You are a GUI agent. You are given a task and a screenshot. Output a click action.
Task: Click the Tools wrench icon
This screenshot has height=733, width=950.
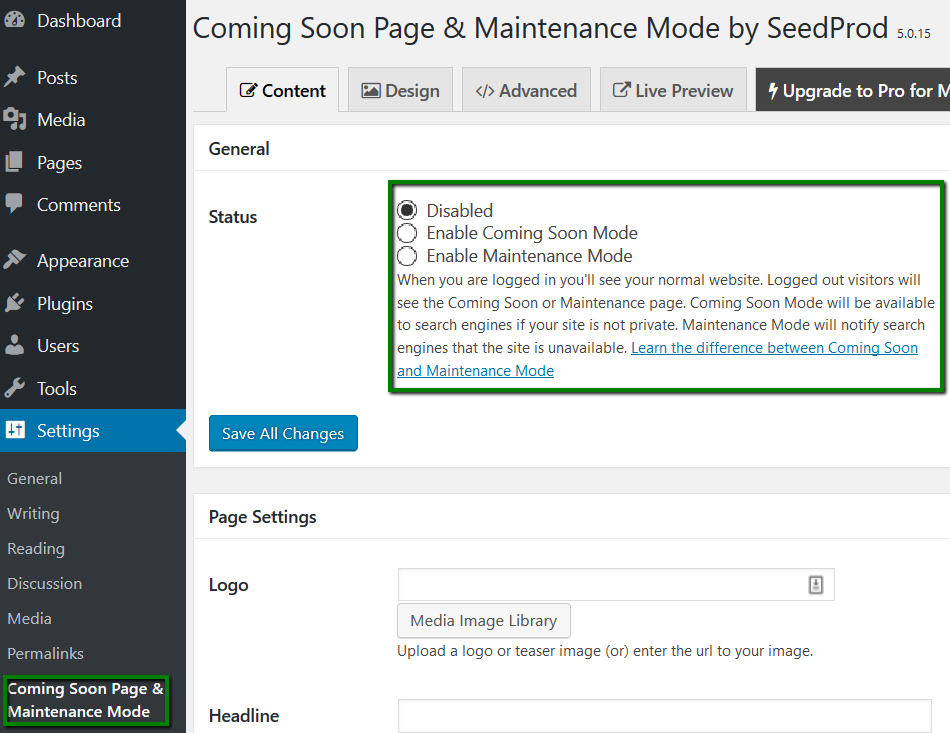(x=14, y=388)
